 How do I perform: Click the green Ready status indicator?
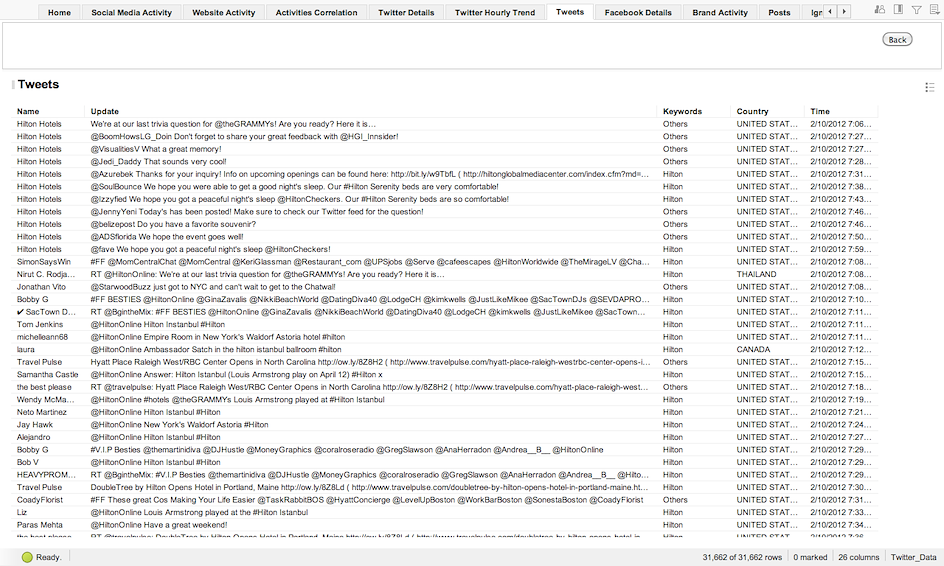[x=27, y=557]
